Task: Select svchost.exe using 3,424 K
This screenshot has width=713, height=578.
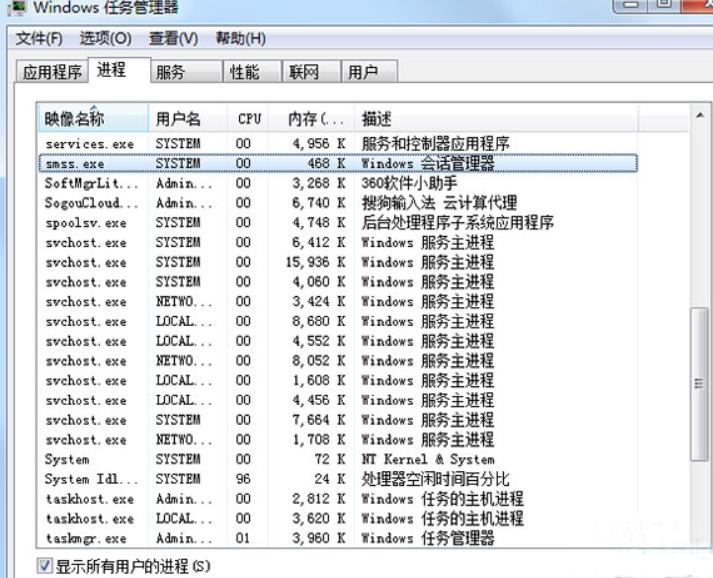Action: point(338,302)
